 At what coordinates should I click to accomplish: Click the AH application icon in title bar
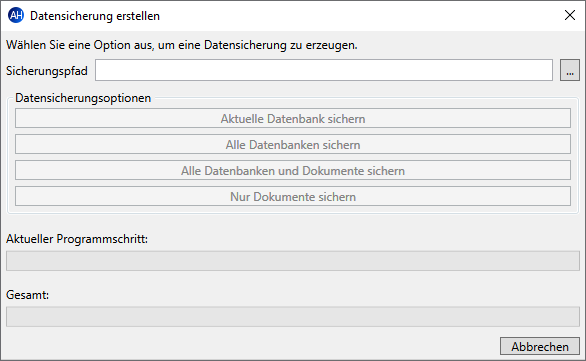pyautogui.click(x=16, y=16)
